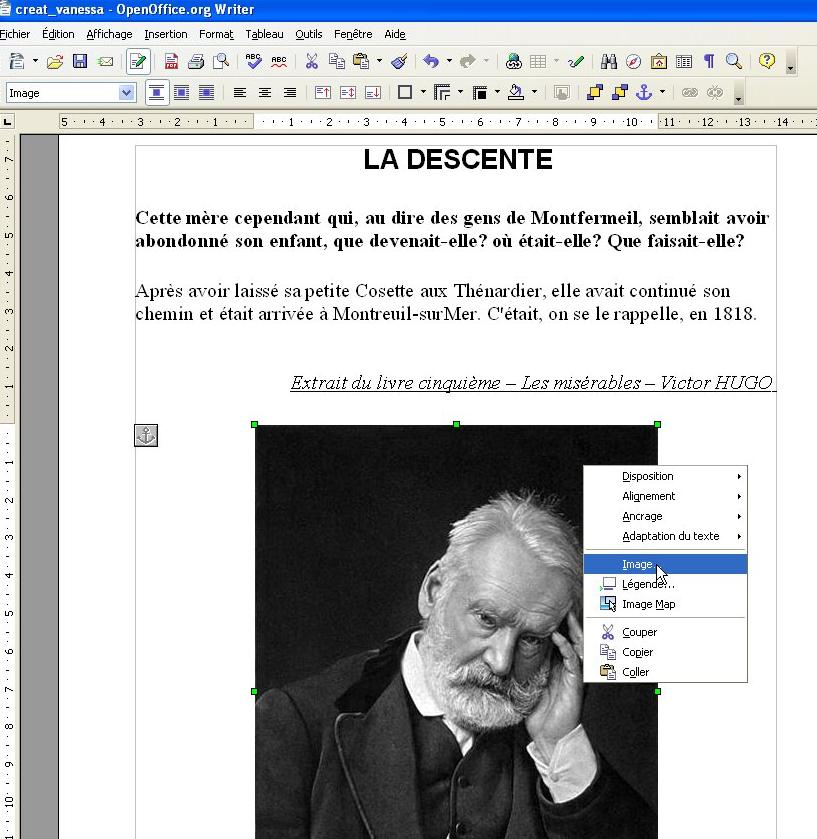Bring the image to front
This screenshot has height=839, width=817.
pos(594,93)
